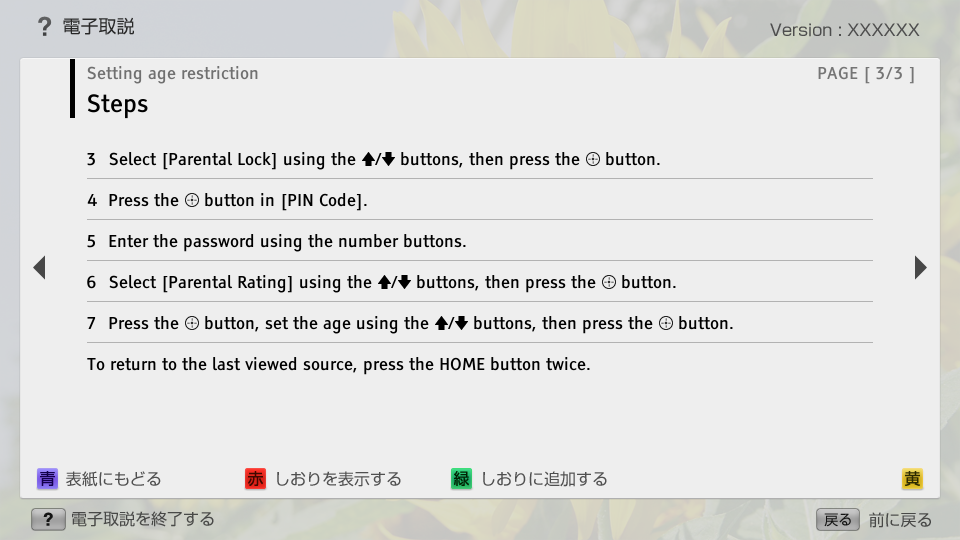This screenshot has width=960, height=540.
Task: Click the Version : XXXXXX text
Action: point(844,30)
